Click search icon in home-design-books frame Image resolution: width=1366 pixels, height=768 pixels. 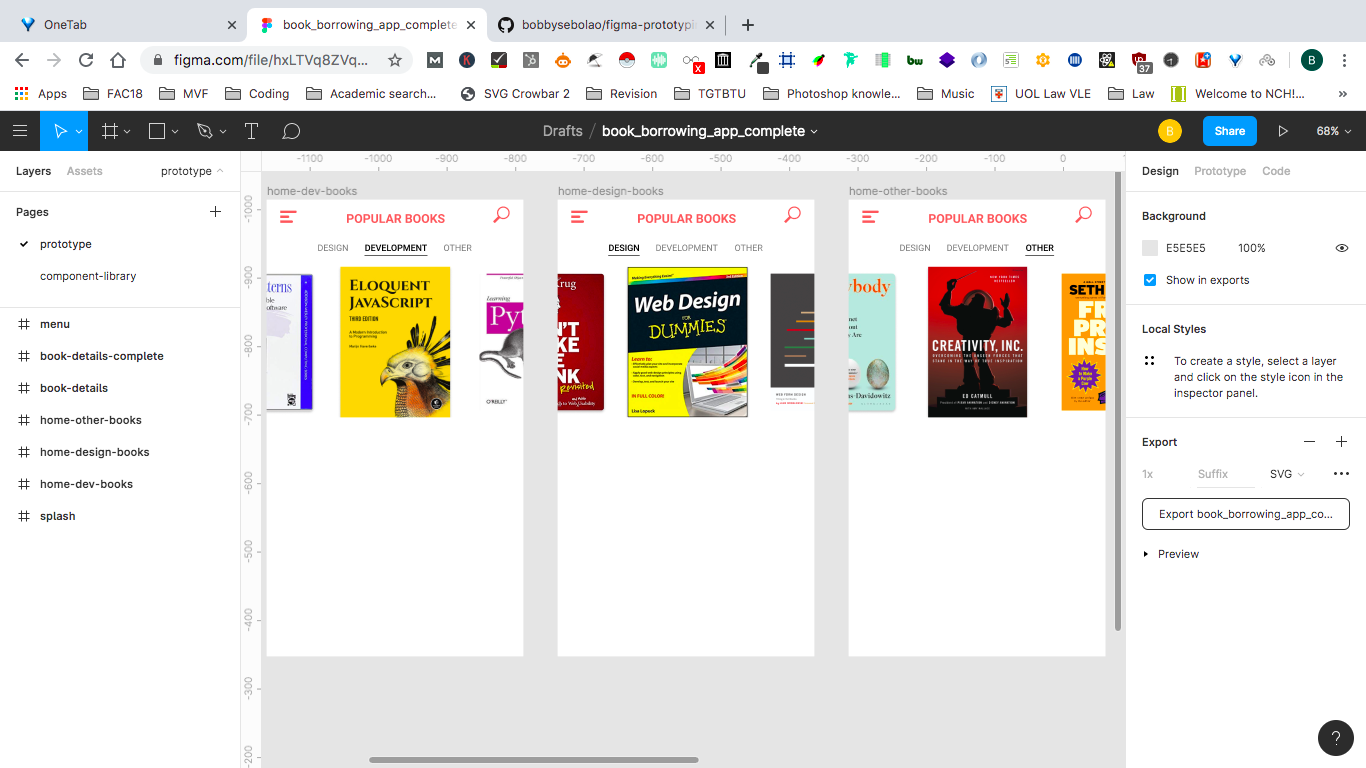click(x=793, y=214)
